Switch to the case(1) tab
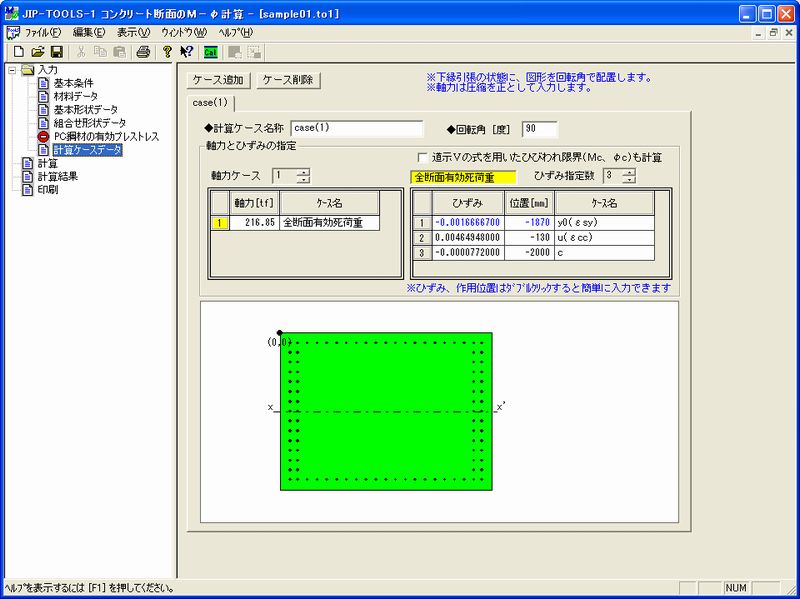 click(211, 102)
